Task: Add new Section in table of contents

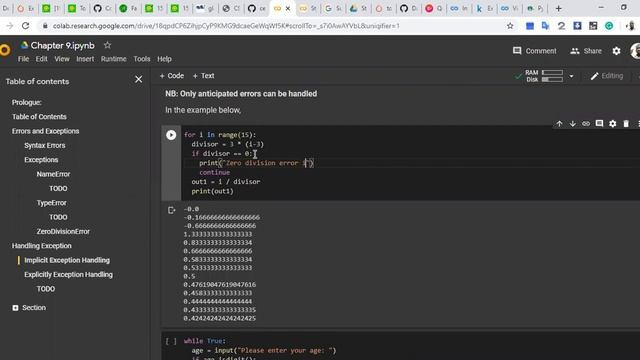Action: pos(29,308)
